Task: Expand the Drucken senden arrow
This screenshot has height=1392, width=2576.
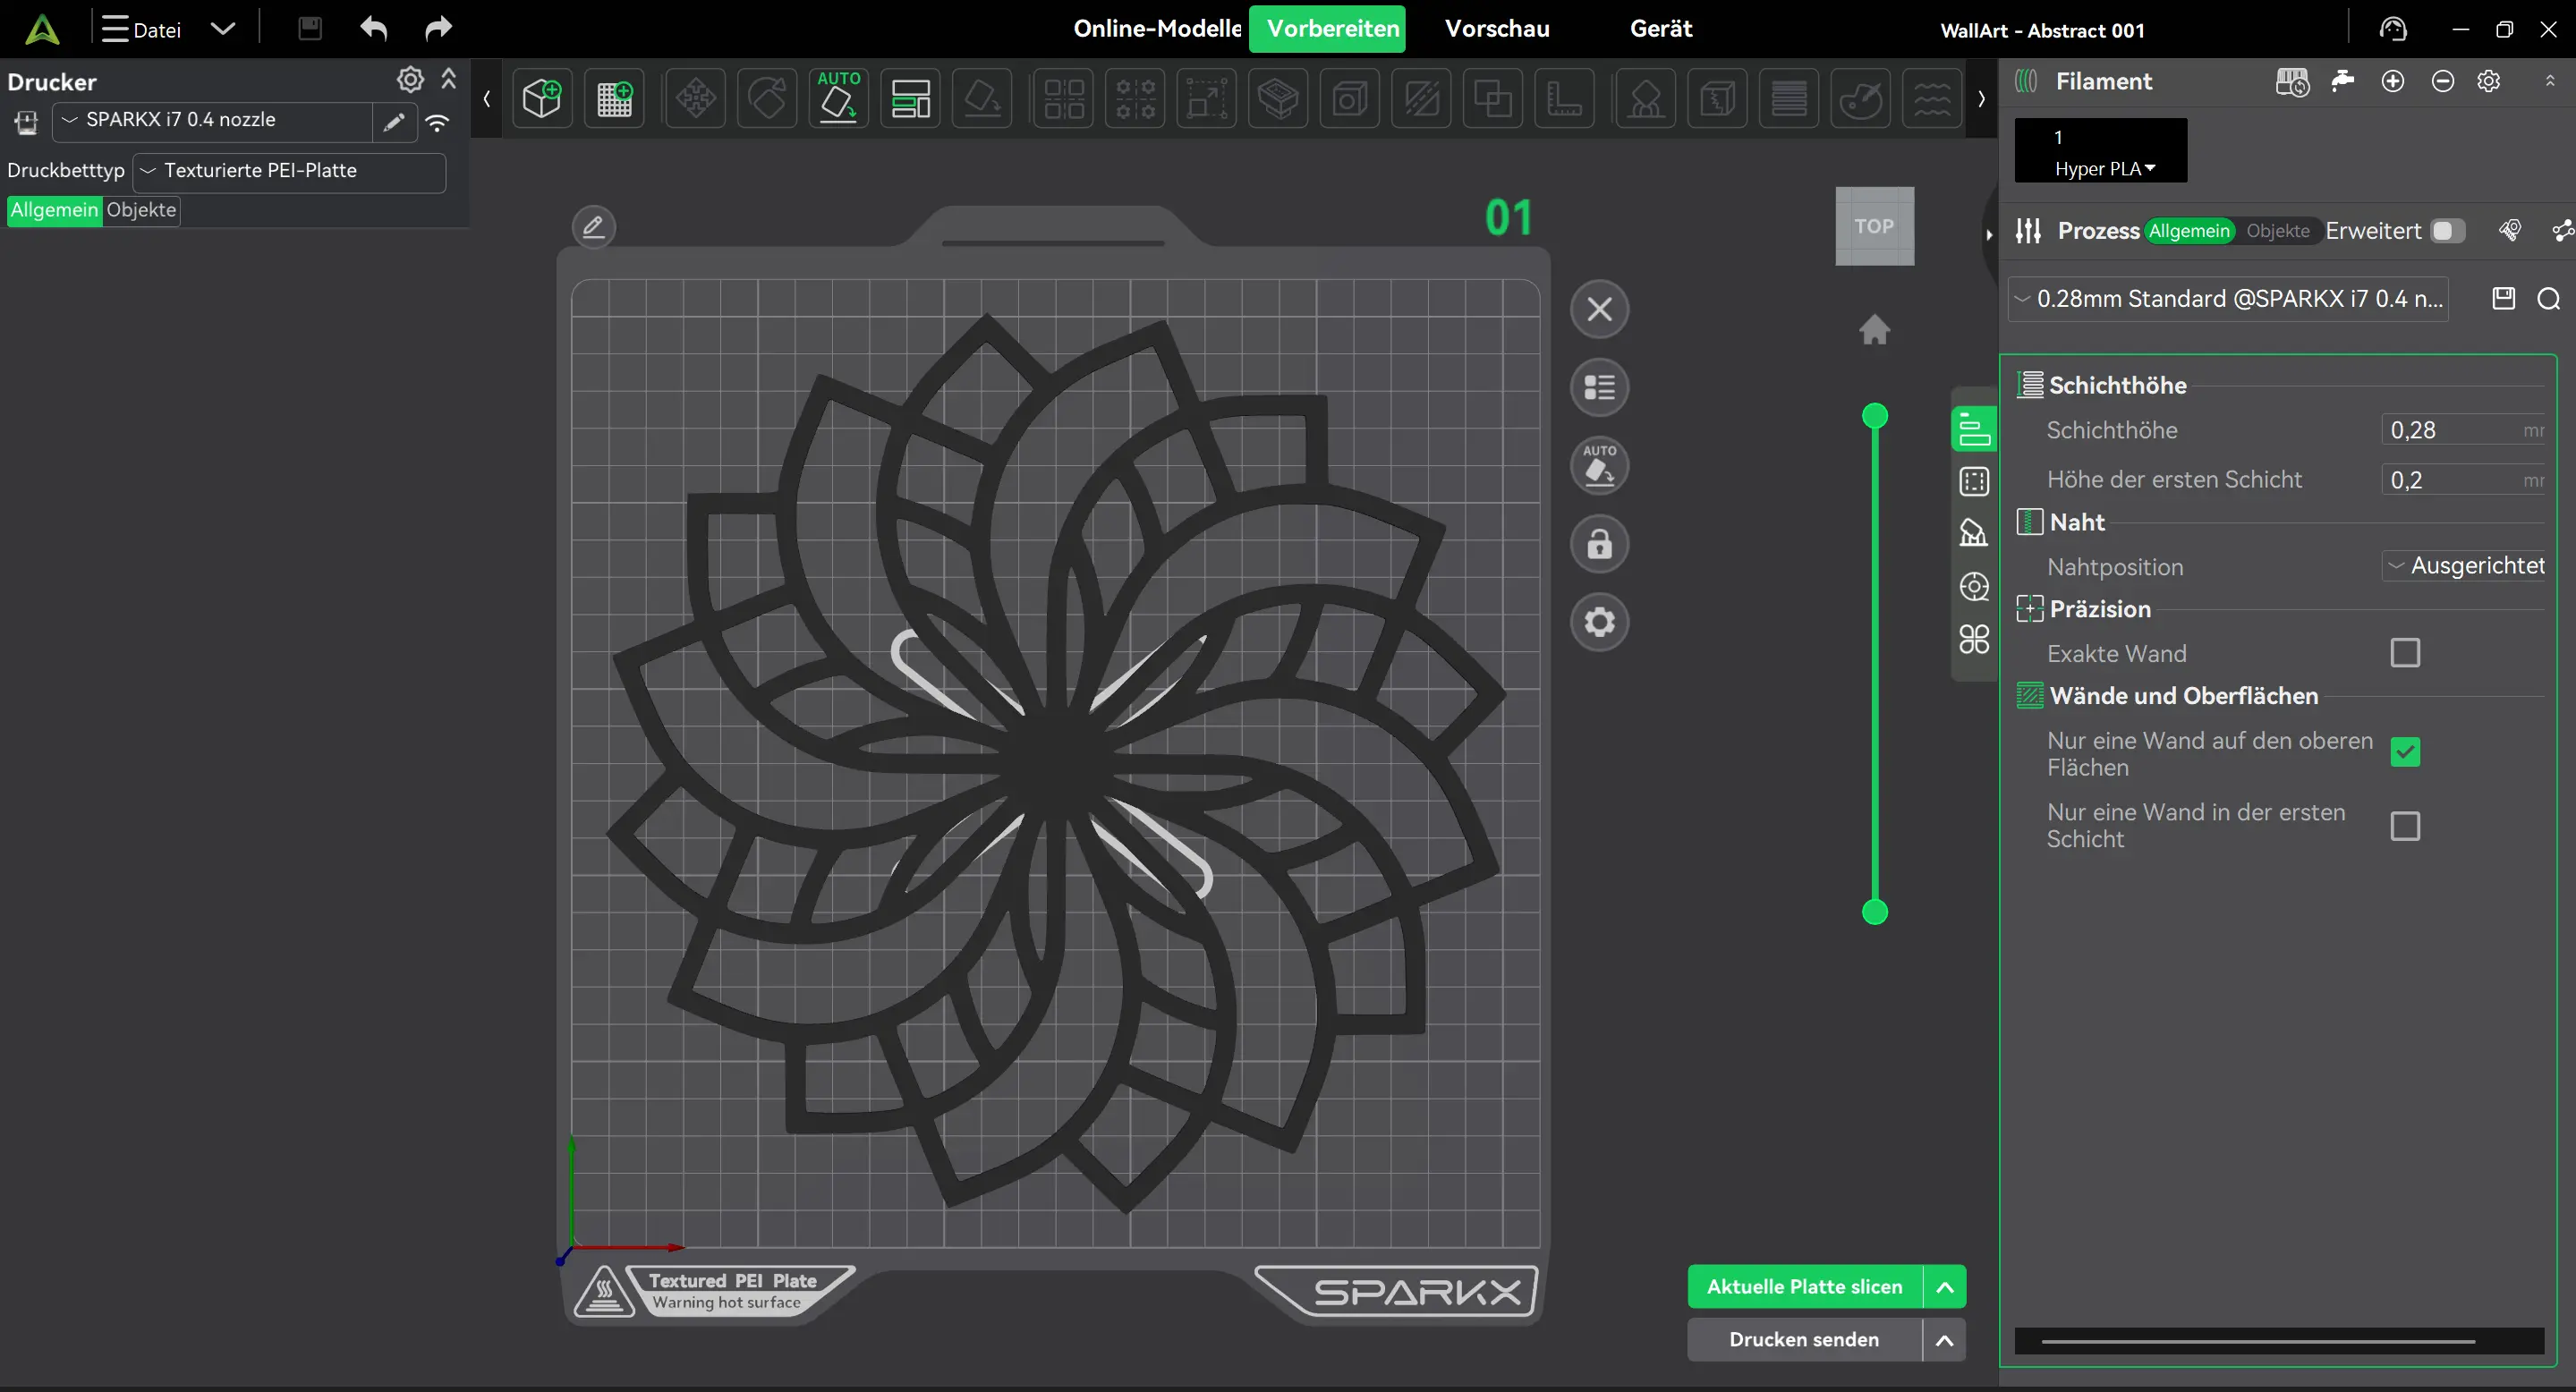Action: pos(1944,1340)
